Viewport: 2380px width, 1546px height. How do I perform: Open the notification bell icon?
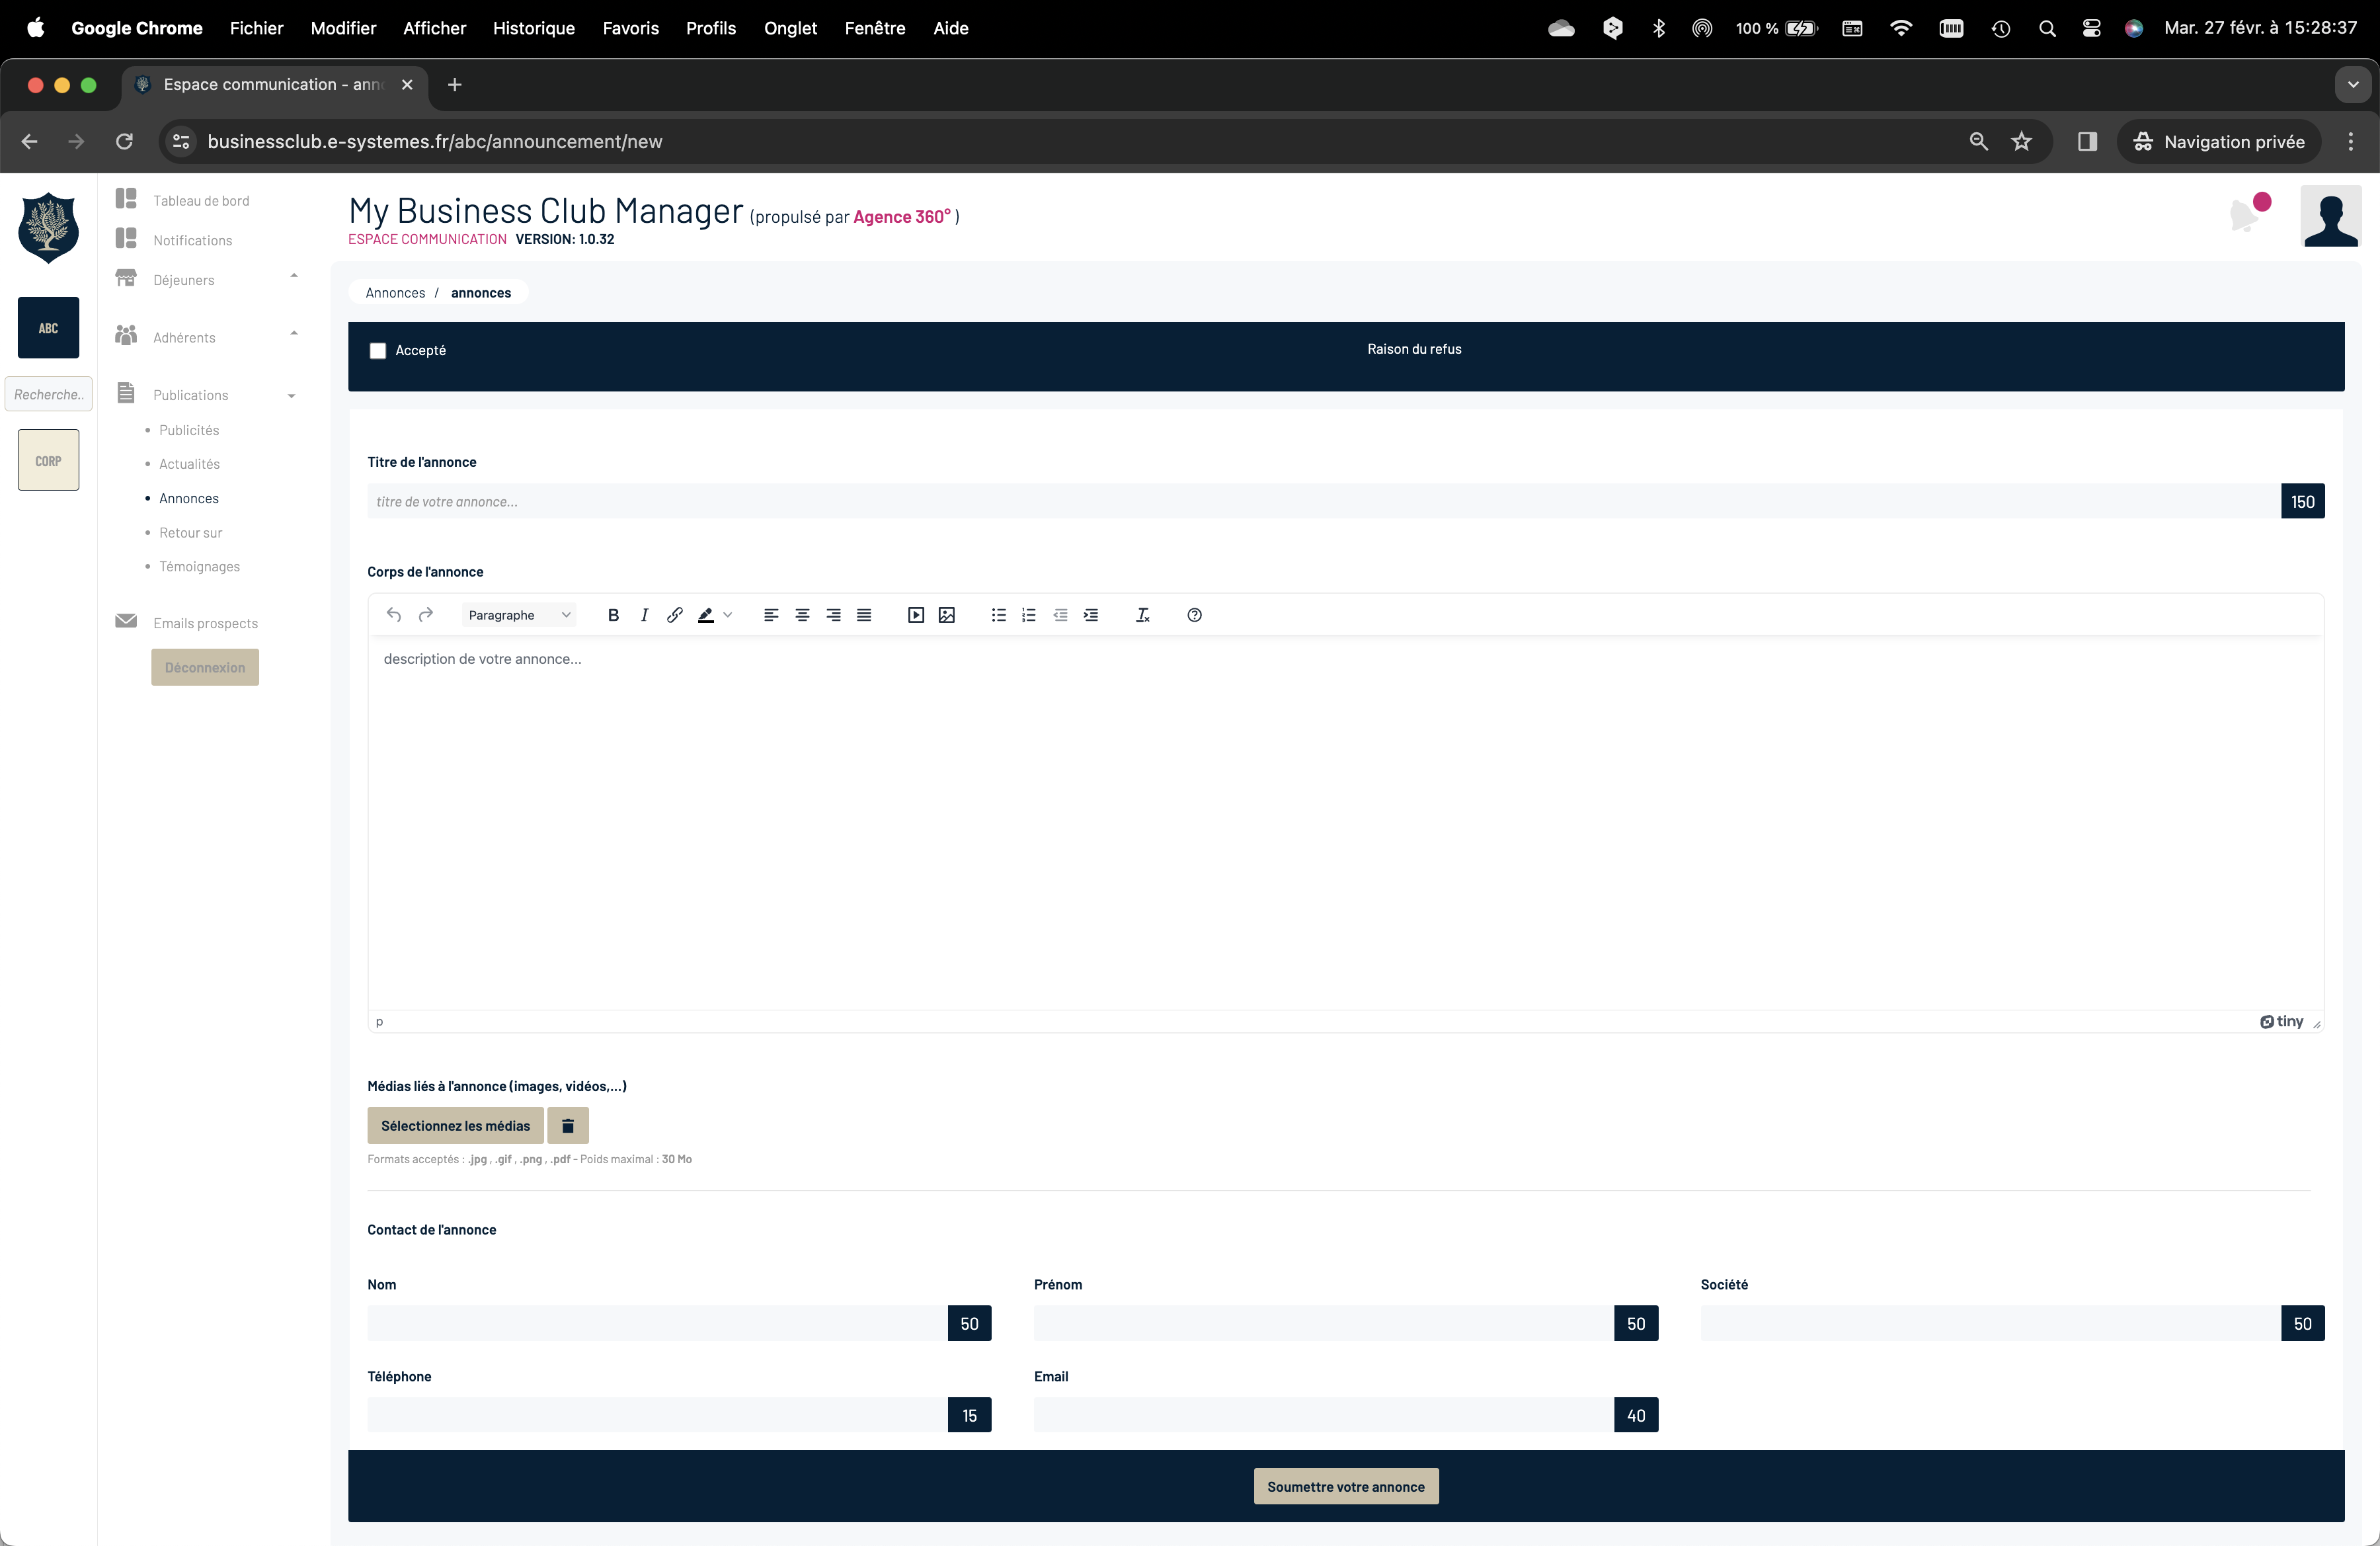(x=2245, y=214)
